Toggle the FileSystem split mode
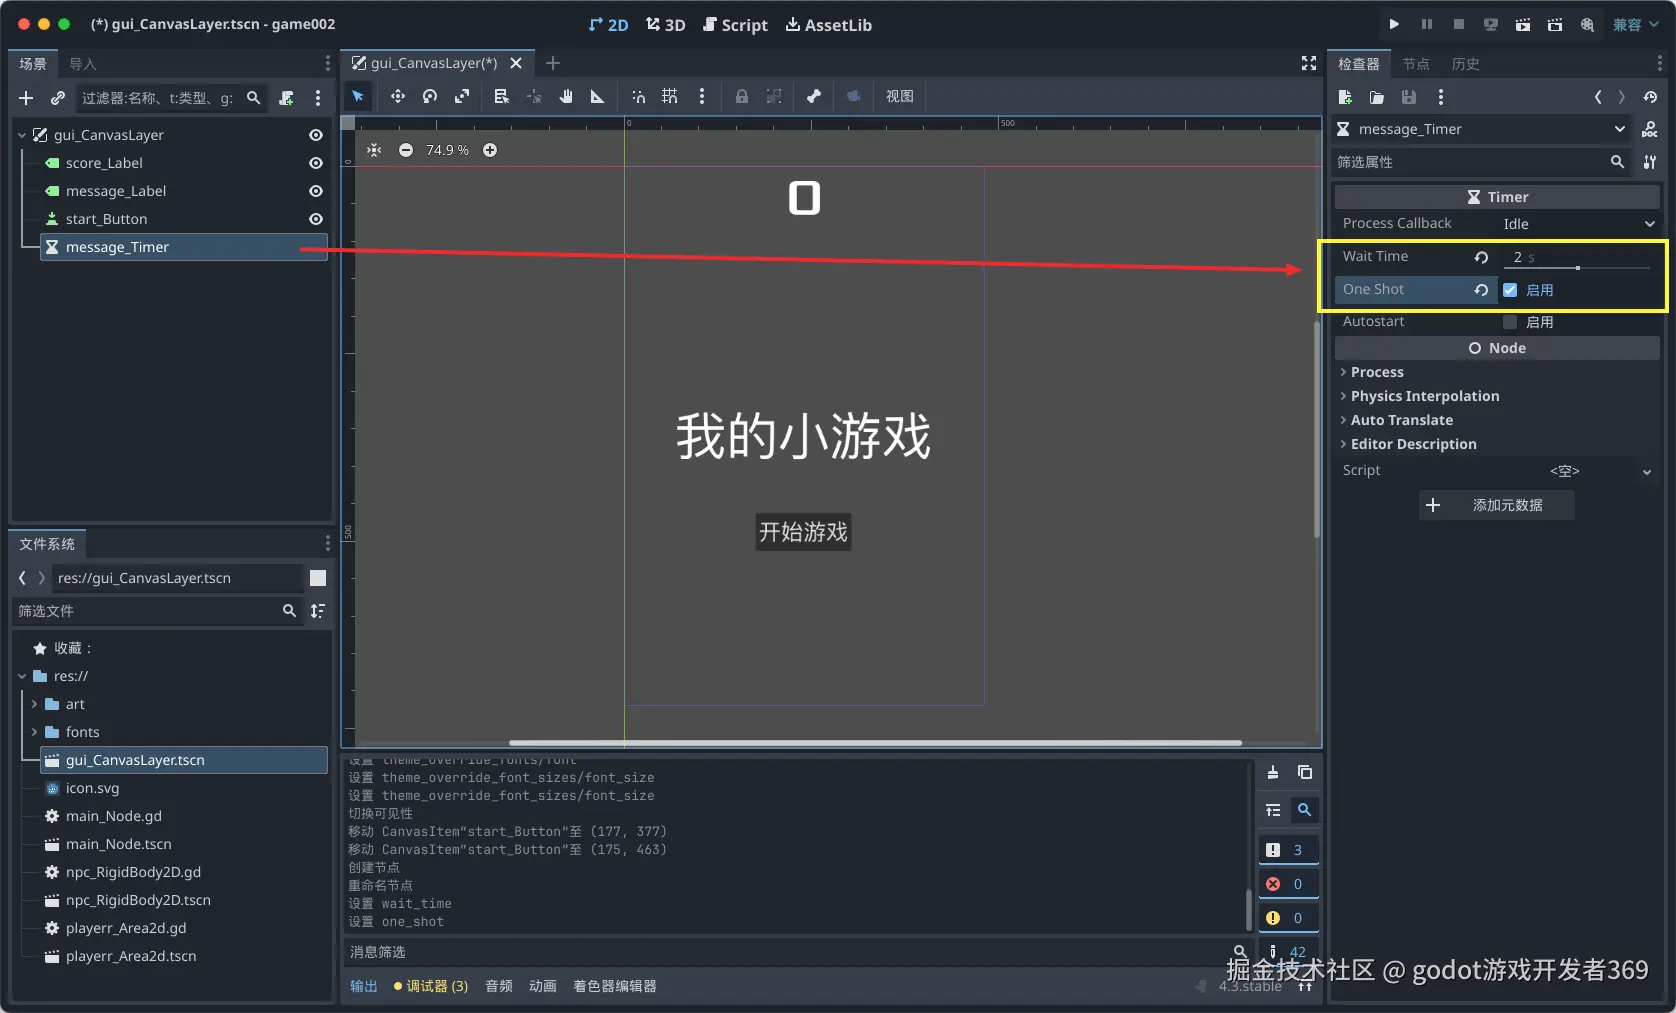This screenshot has width=1676, height=1013. 318,578
